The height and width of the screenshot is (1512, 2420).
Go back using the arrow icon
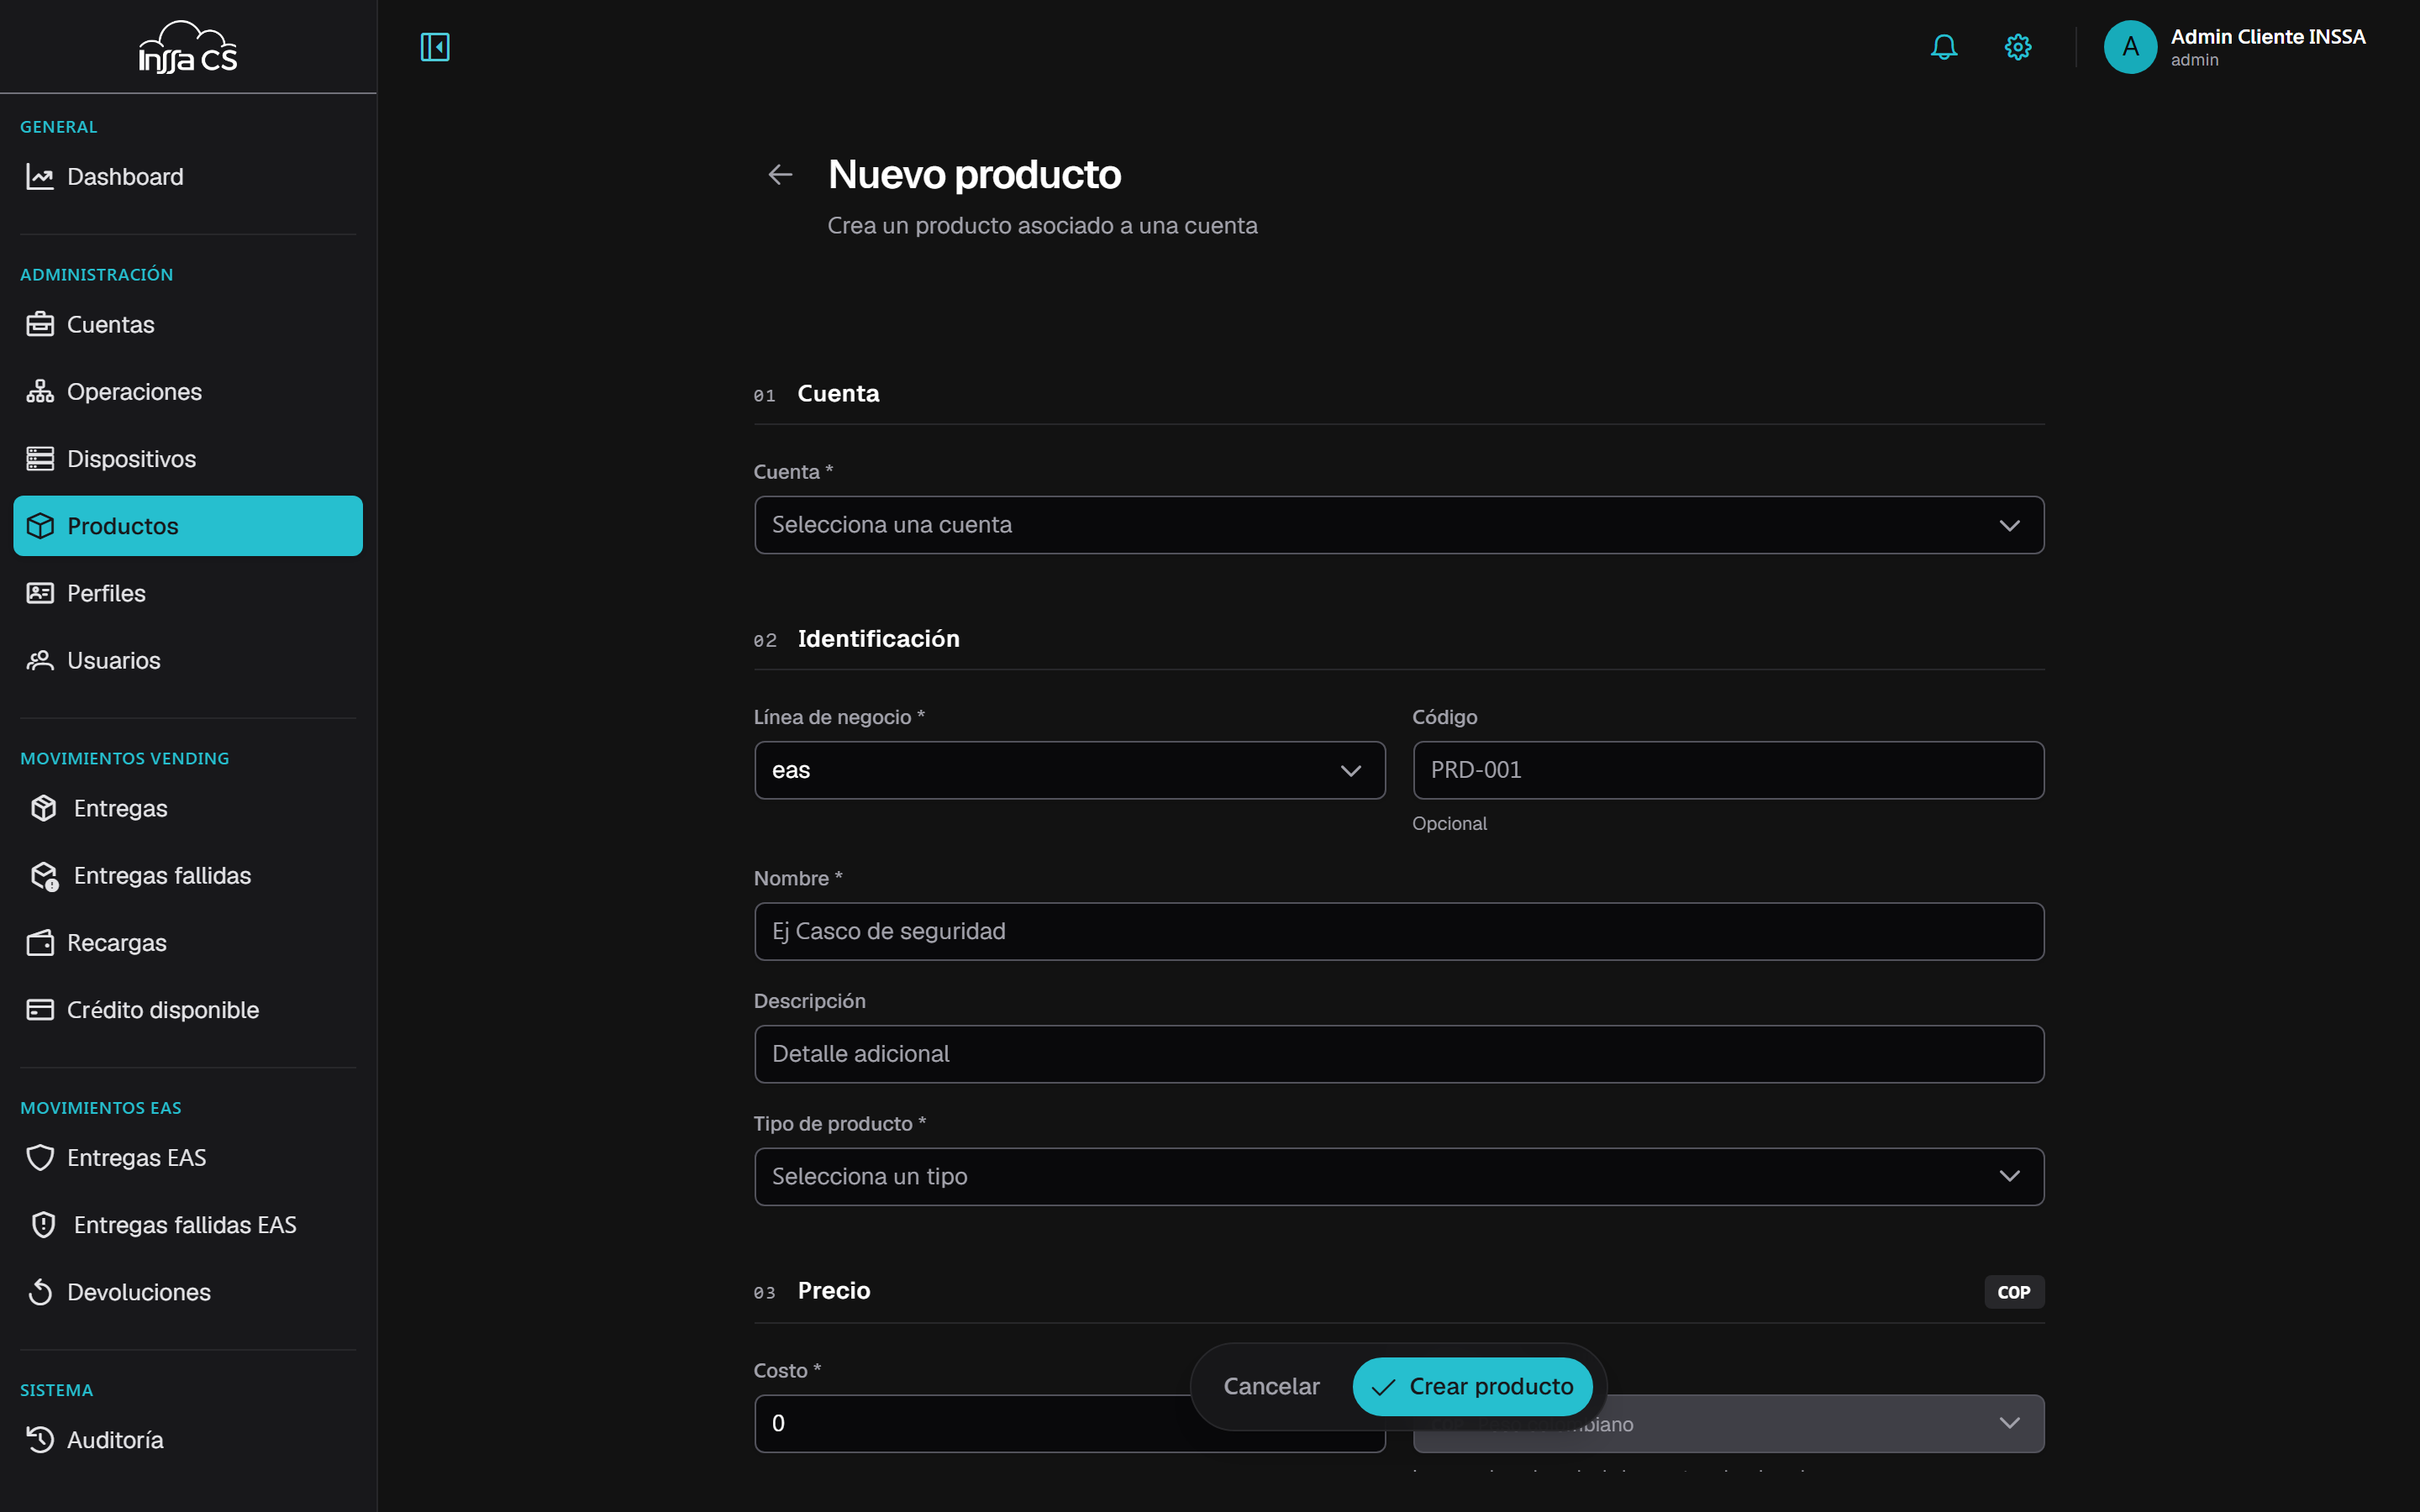click(780, 175)
